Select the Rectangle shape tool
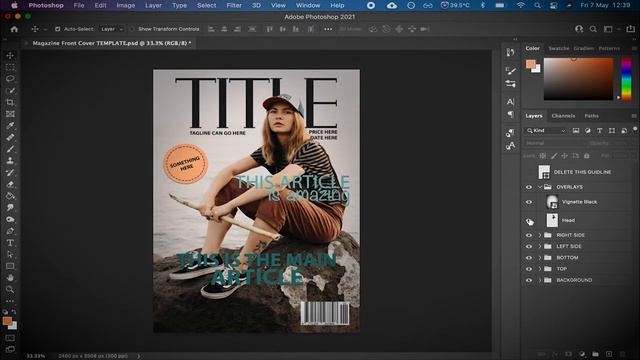 10,266
